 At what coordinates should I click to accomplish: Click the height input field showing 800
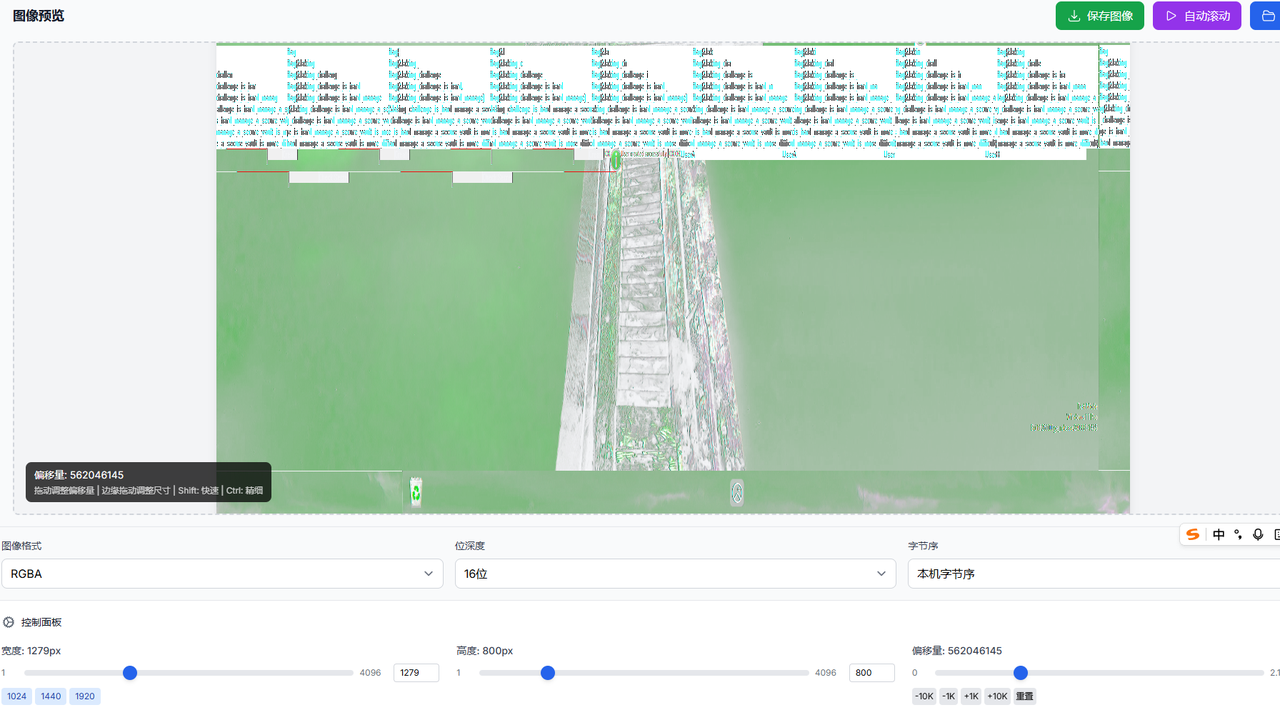[871, 673]
